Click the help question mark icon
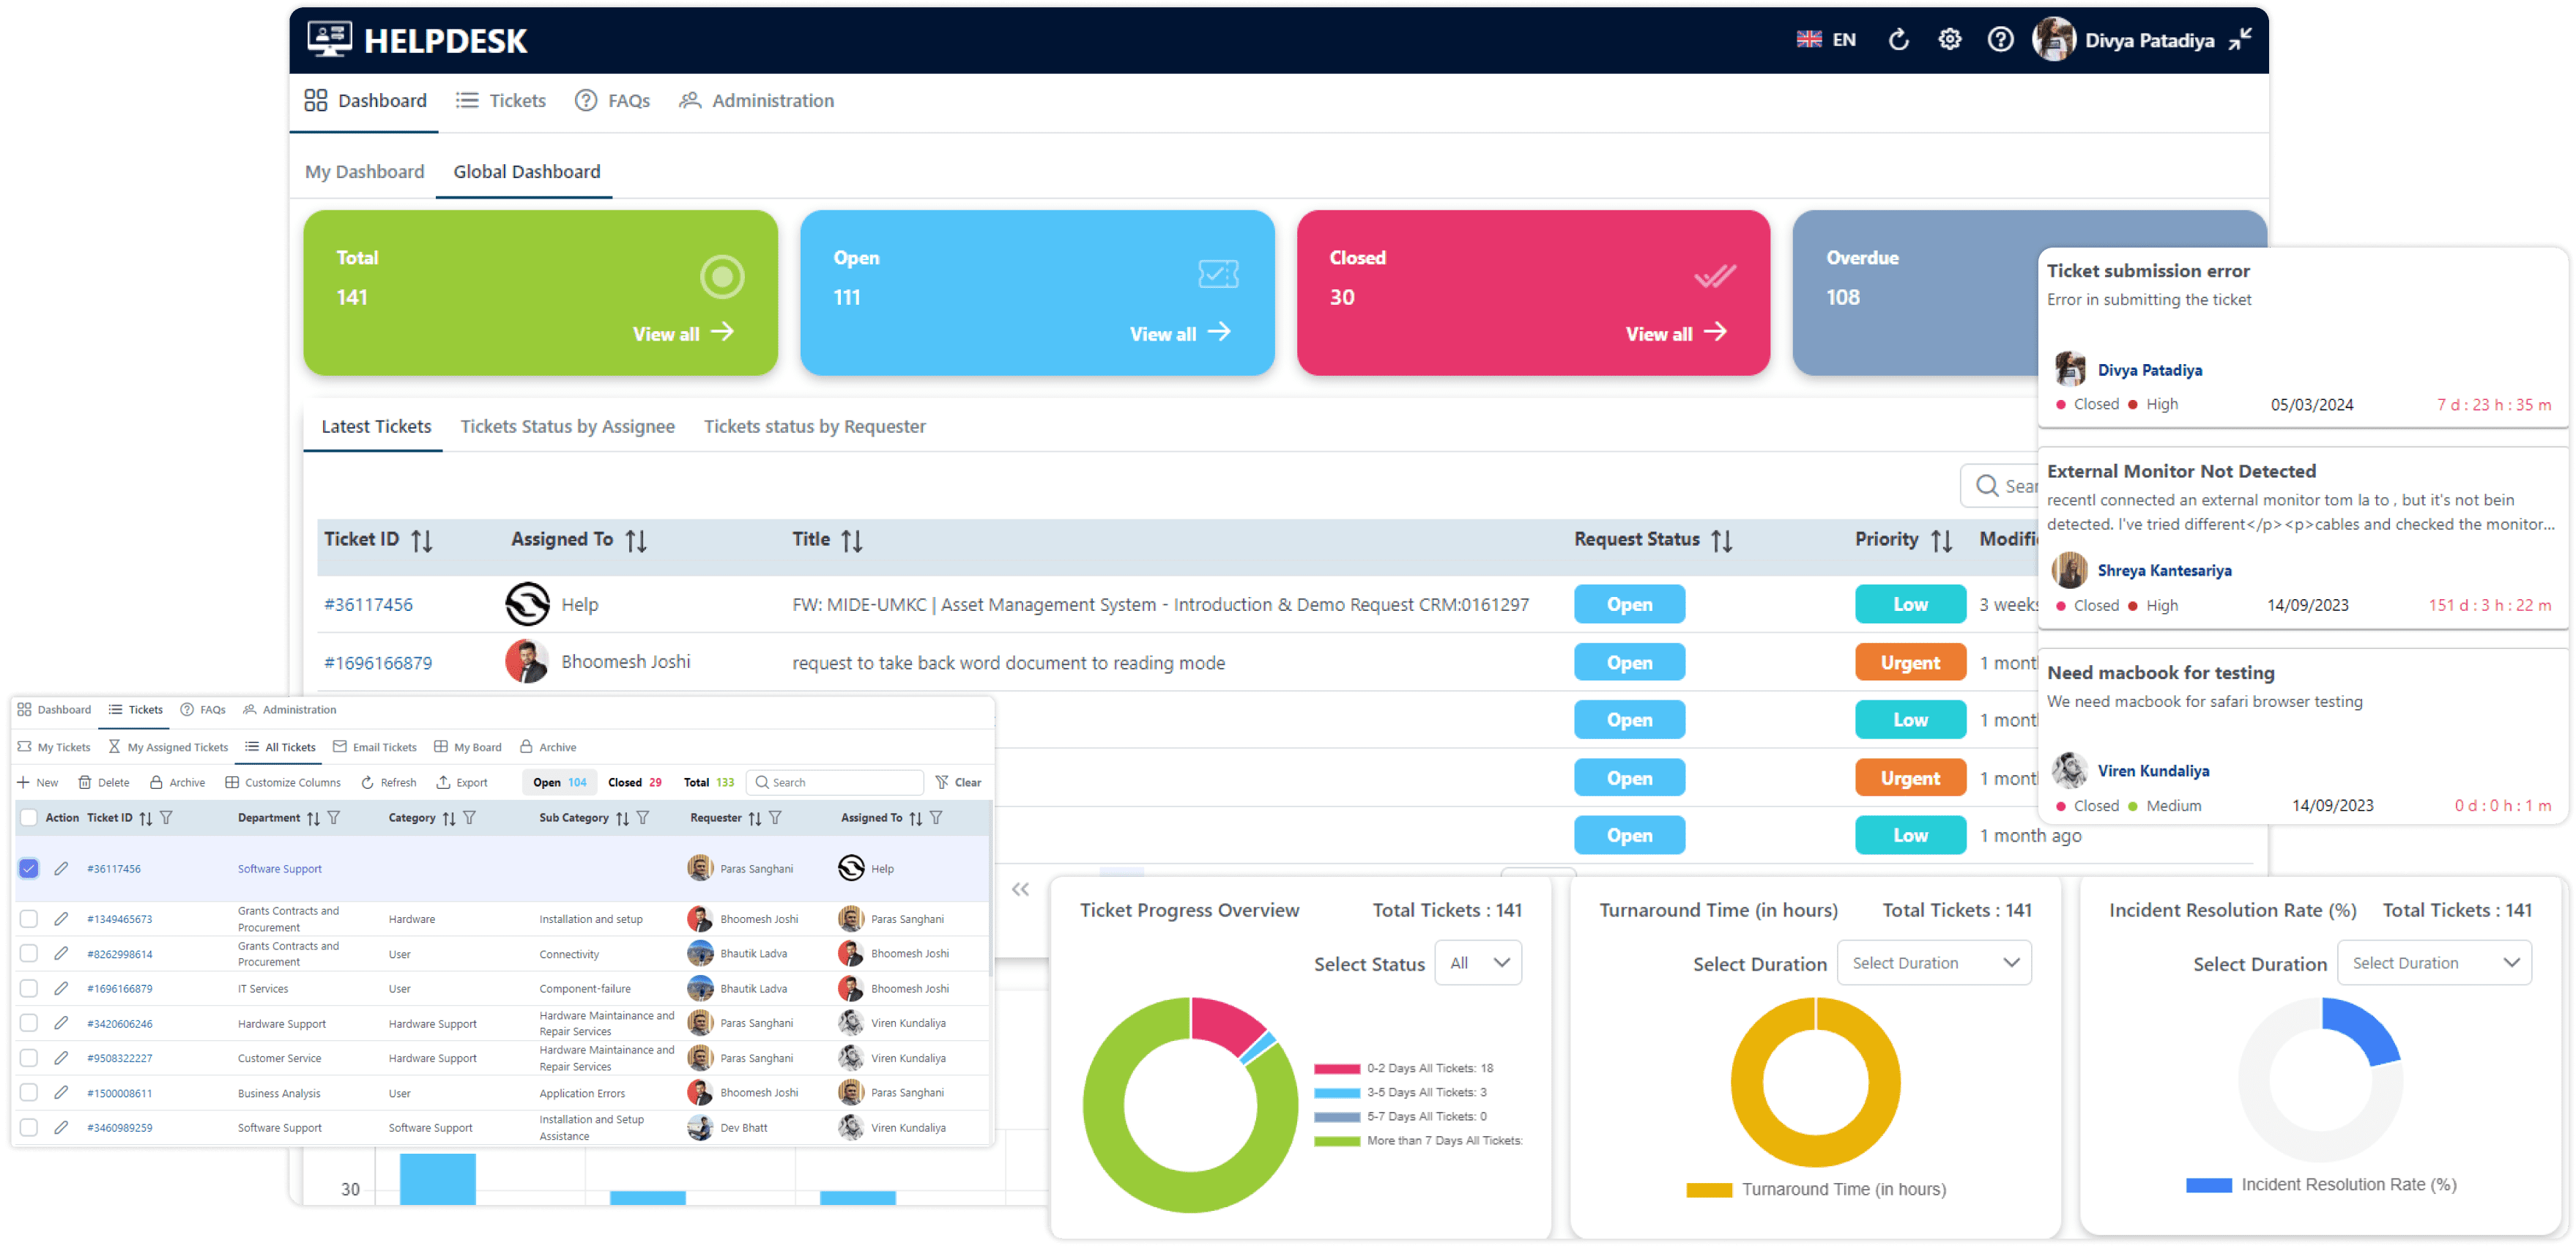The width and height of the screenshot is (2576, 1246). 2000,40
